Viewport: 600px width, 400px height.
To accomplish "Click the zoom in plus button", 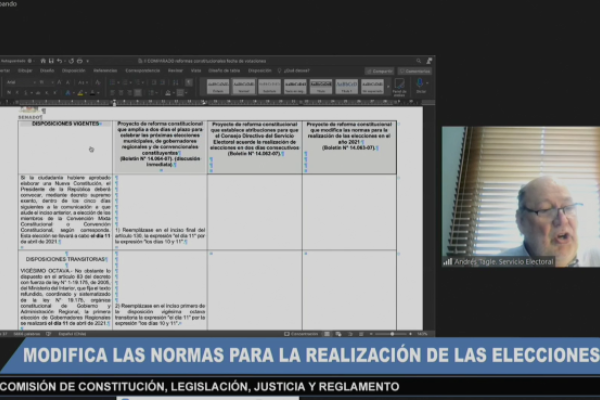I will pyautogui.click(x=411, y=334).
